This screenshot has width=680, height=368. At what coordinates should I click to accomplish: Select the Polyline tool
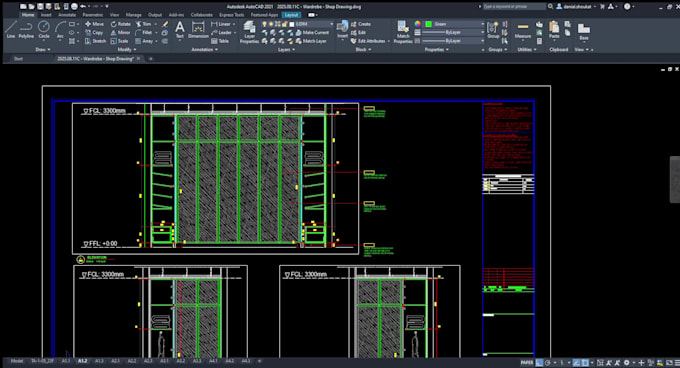click(26, 30)
